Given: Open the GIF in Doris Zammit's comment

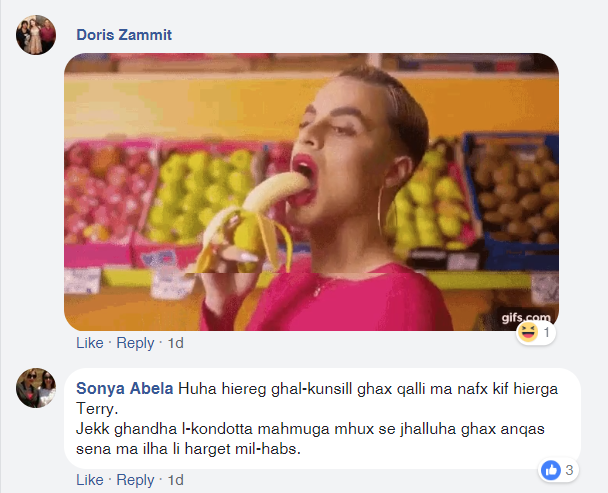Looking at the screenshot, I should [311, 191].
